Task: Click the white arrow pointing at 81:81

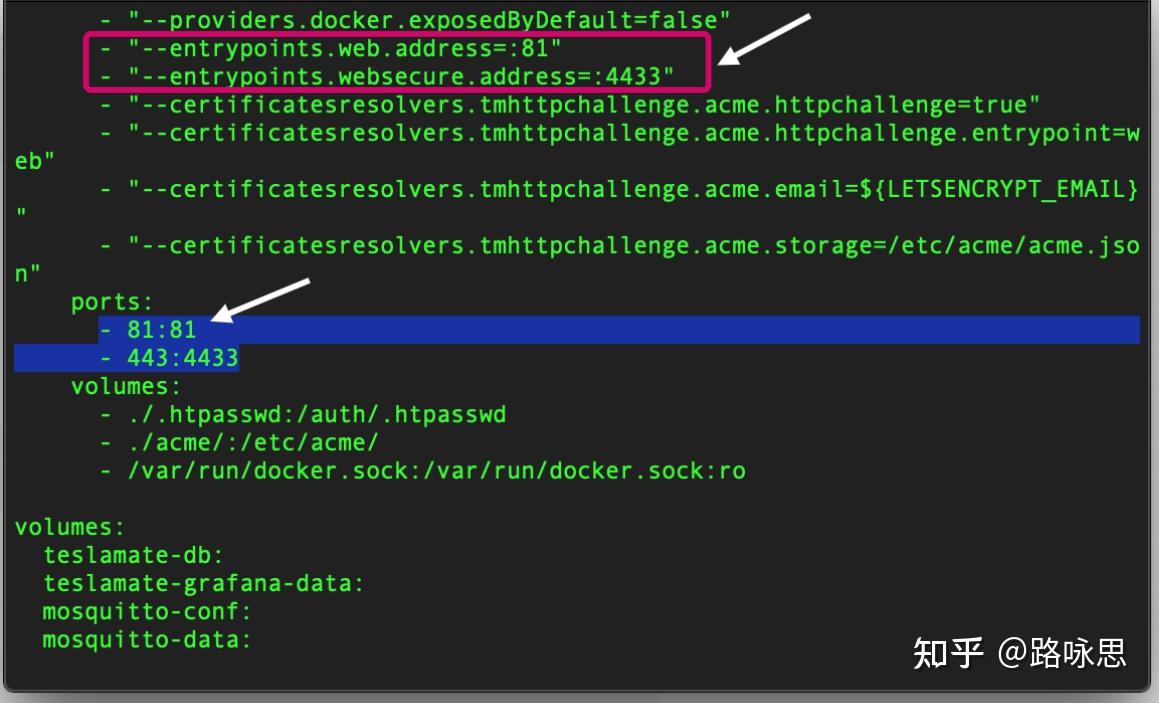Action: click(x=260, y=300)
